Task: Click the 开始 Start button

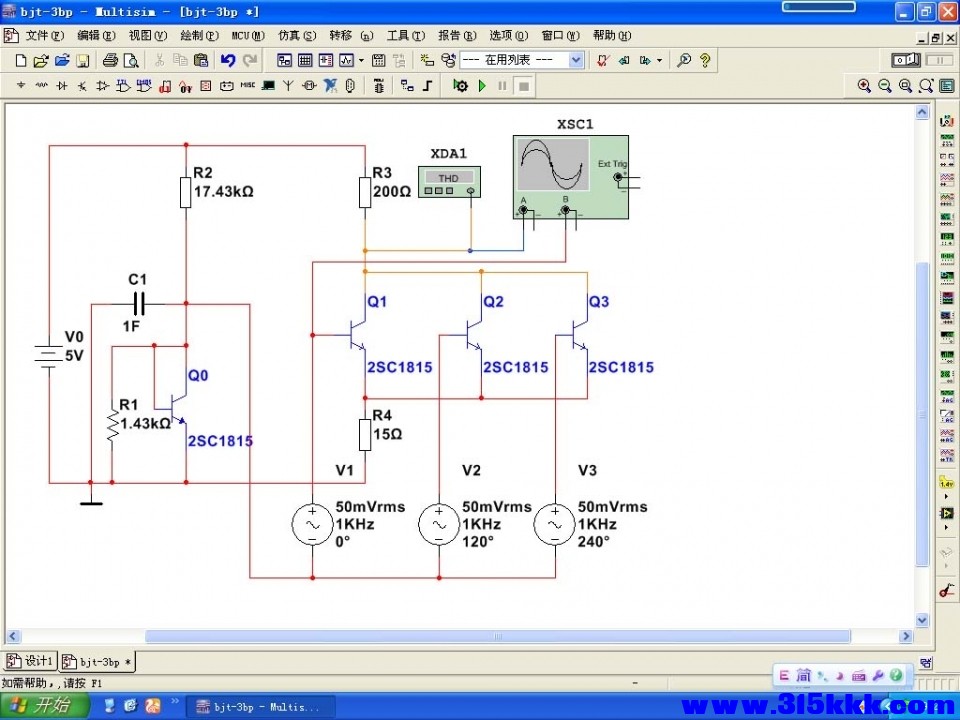Action: point(44,706)
